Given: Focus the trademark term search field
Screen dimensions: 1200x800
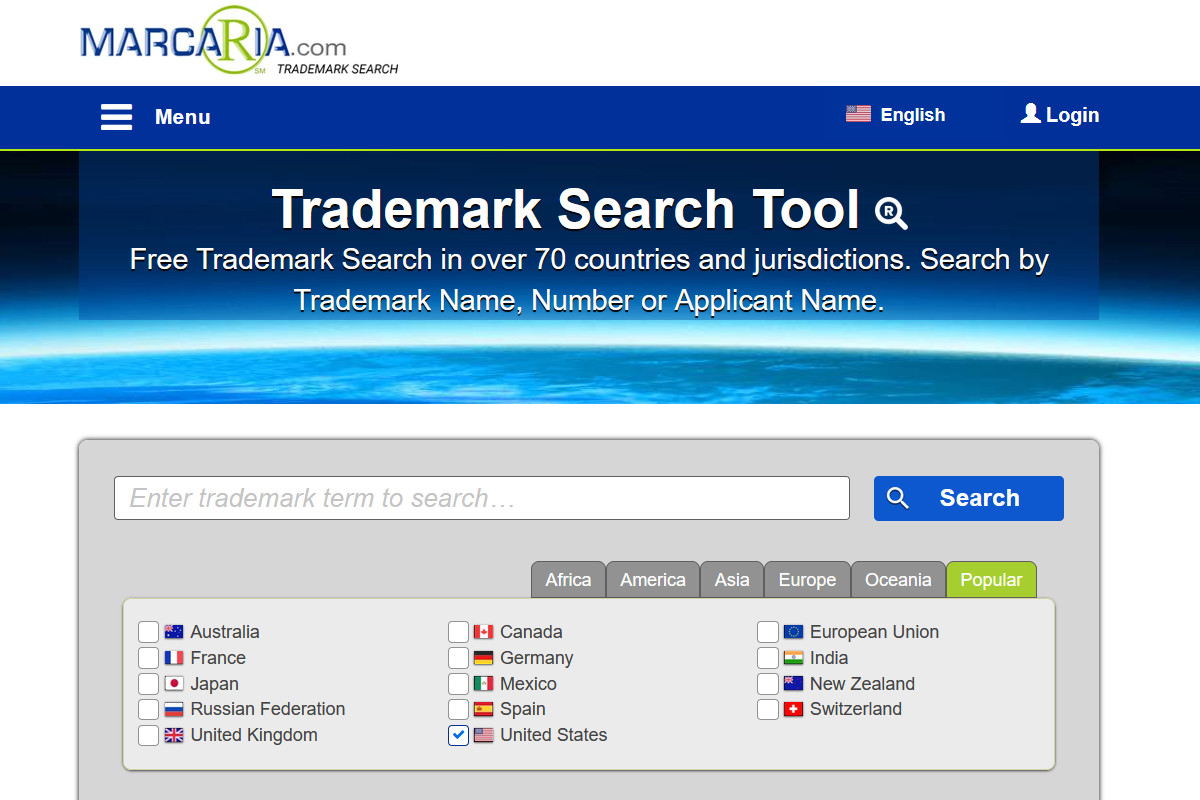Looking at the screenshot, I should coord(482,498).
